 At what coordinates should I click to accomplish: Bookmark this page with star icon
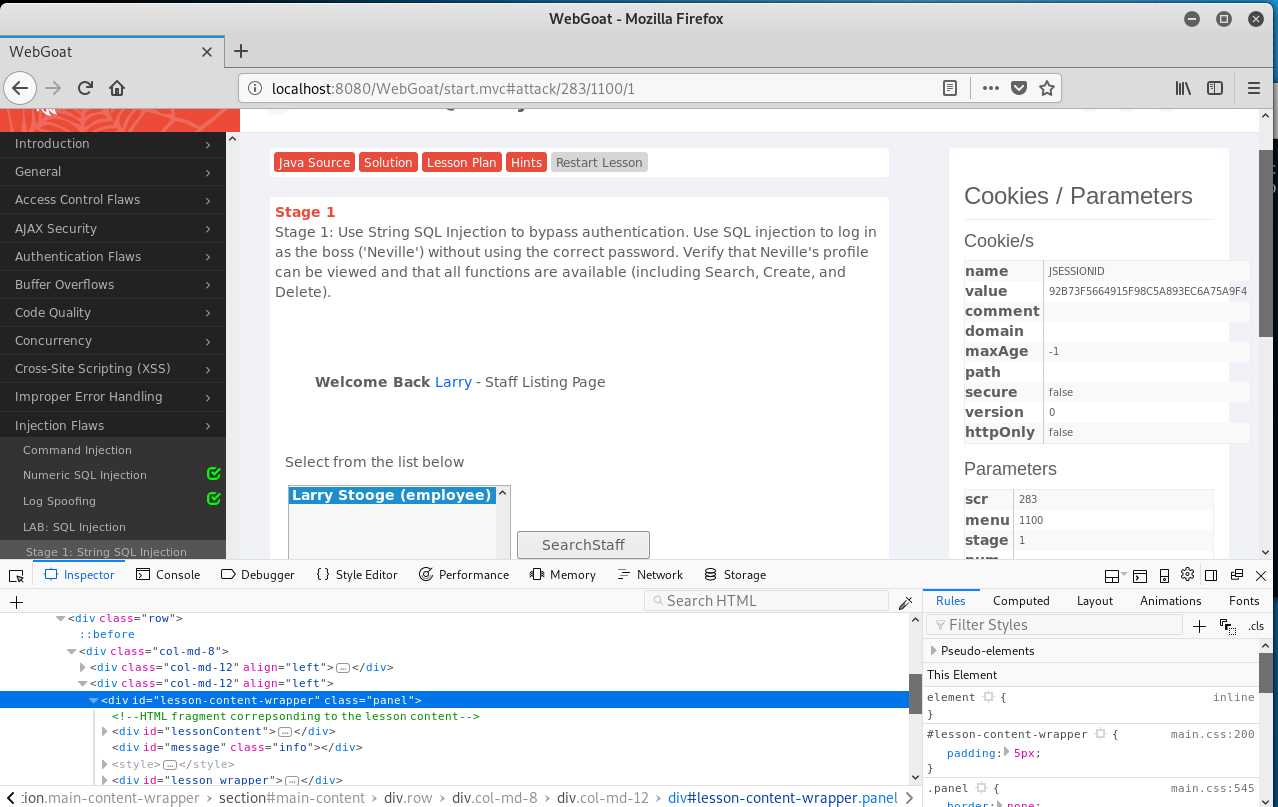(x=1046, y=88)
